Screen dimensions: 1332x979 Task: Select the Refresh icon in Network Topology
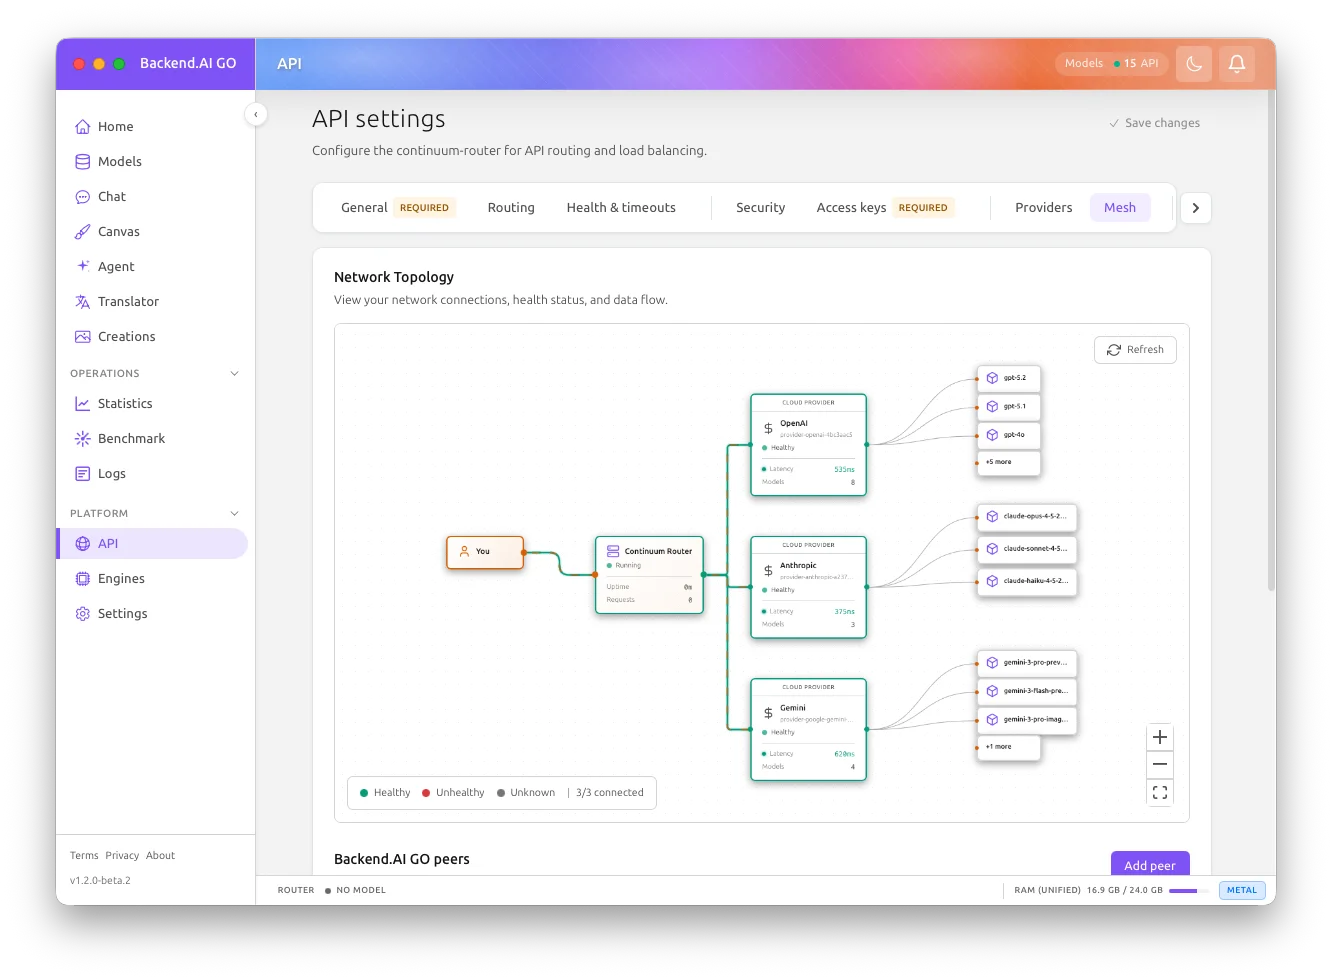(x=1113, y=349)
